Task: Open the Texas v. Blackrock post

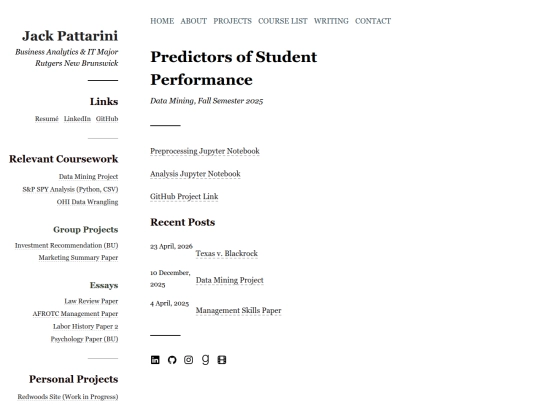Action: (x=227, y=254)
